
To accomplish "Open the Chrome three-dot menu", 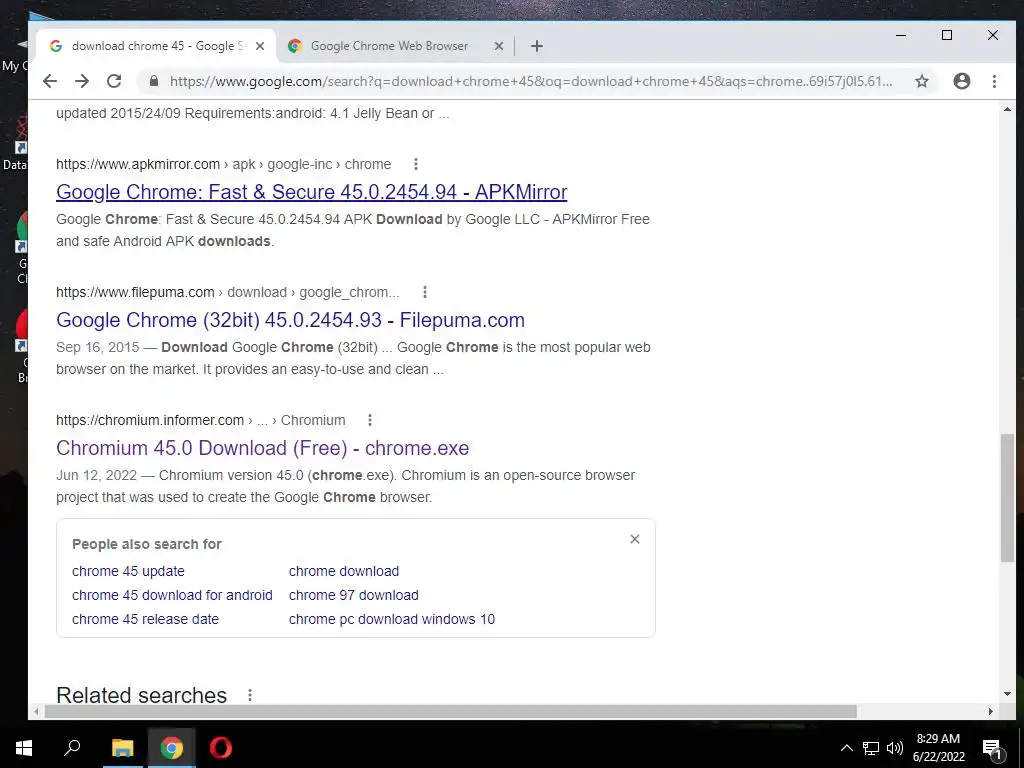I will (x=994, y=81).
